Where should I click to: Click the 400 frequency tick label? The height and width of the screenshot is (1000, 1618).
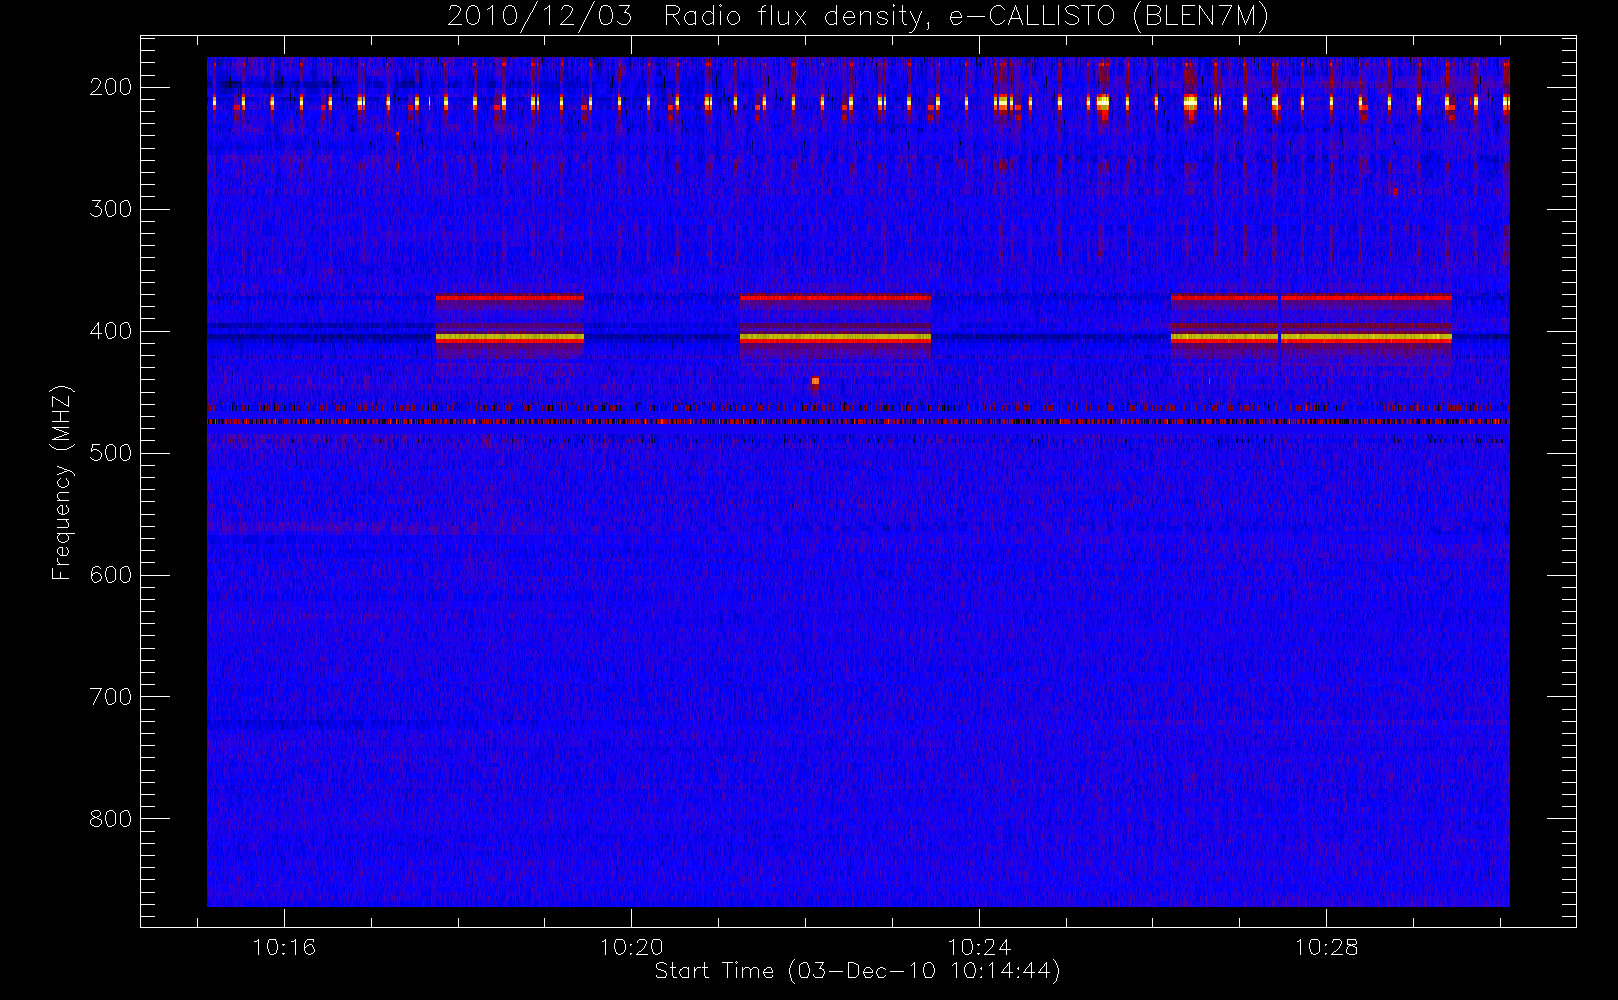[111, 331]
